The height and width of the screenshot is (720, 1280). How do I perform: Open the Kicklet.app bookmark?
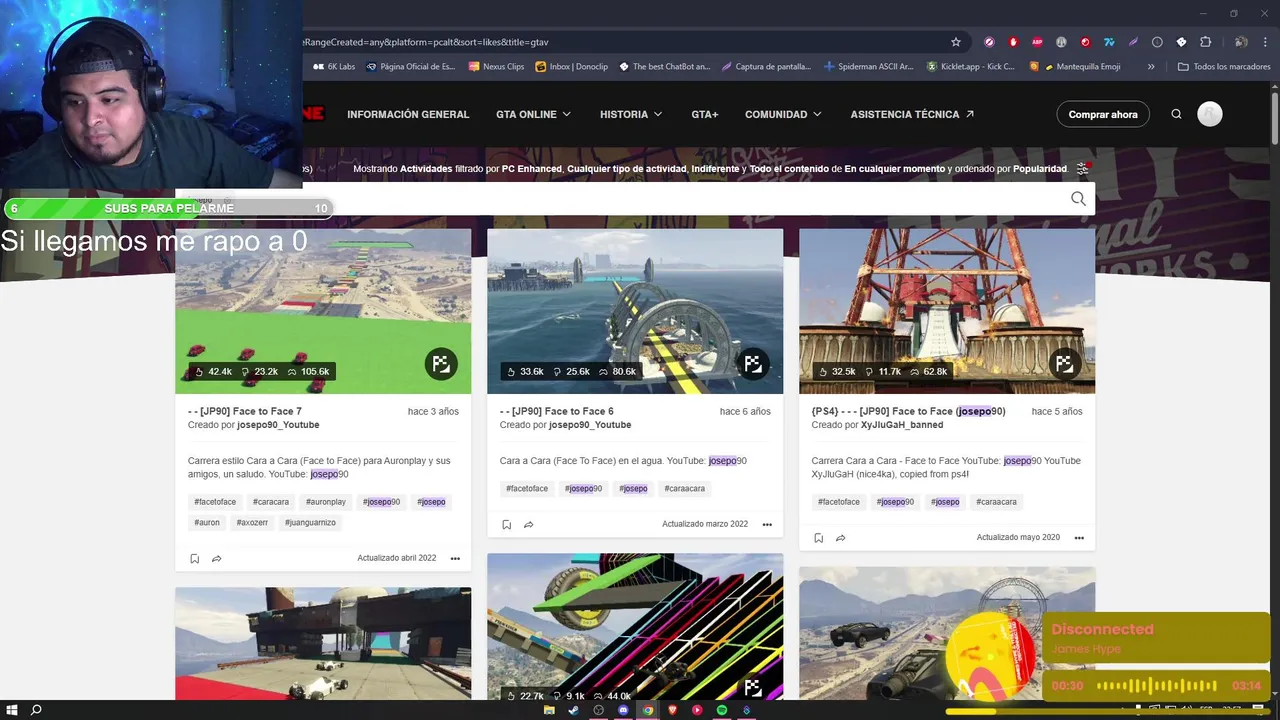[970, 67]
